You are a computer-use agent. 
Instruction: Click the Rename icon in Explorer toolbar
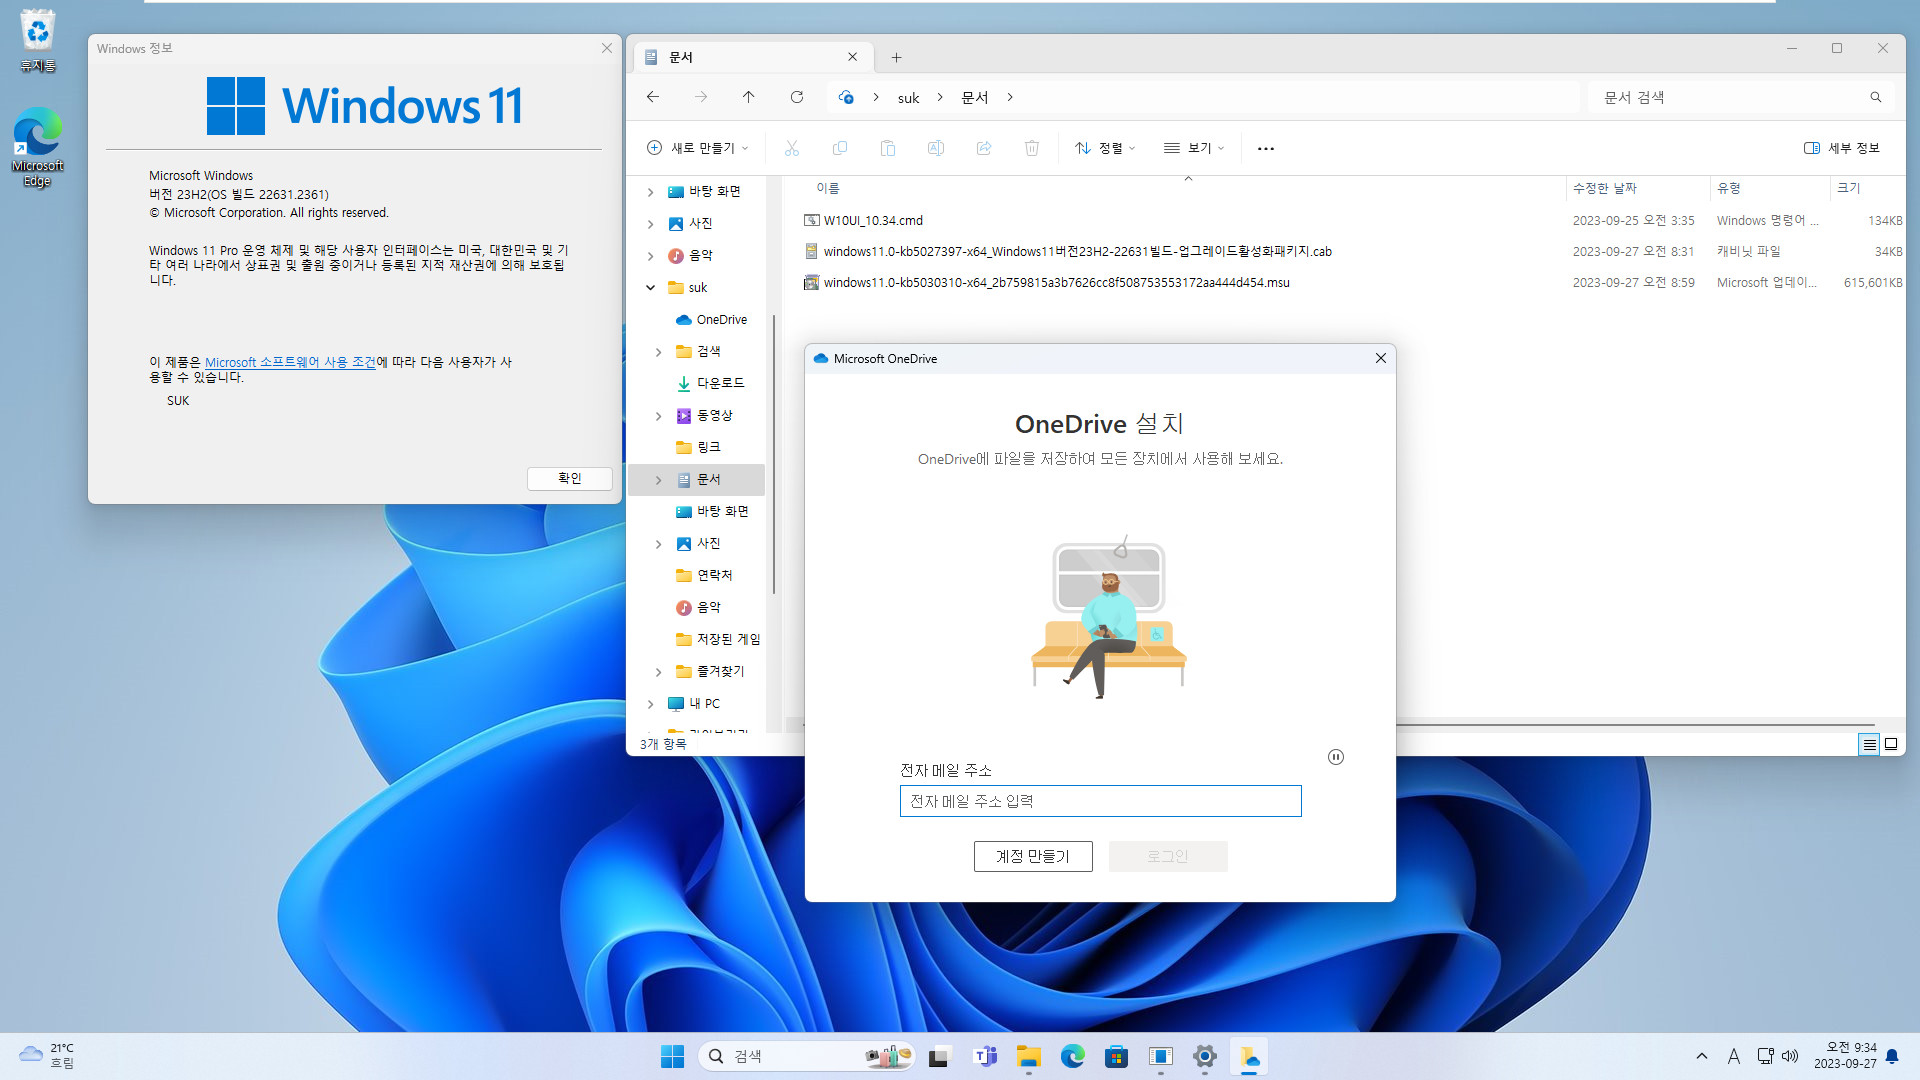tap(935, 148)
